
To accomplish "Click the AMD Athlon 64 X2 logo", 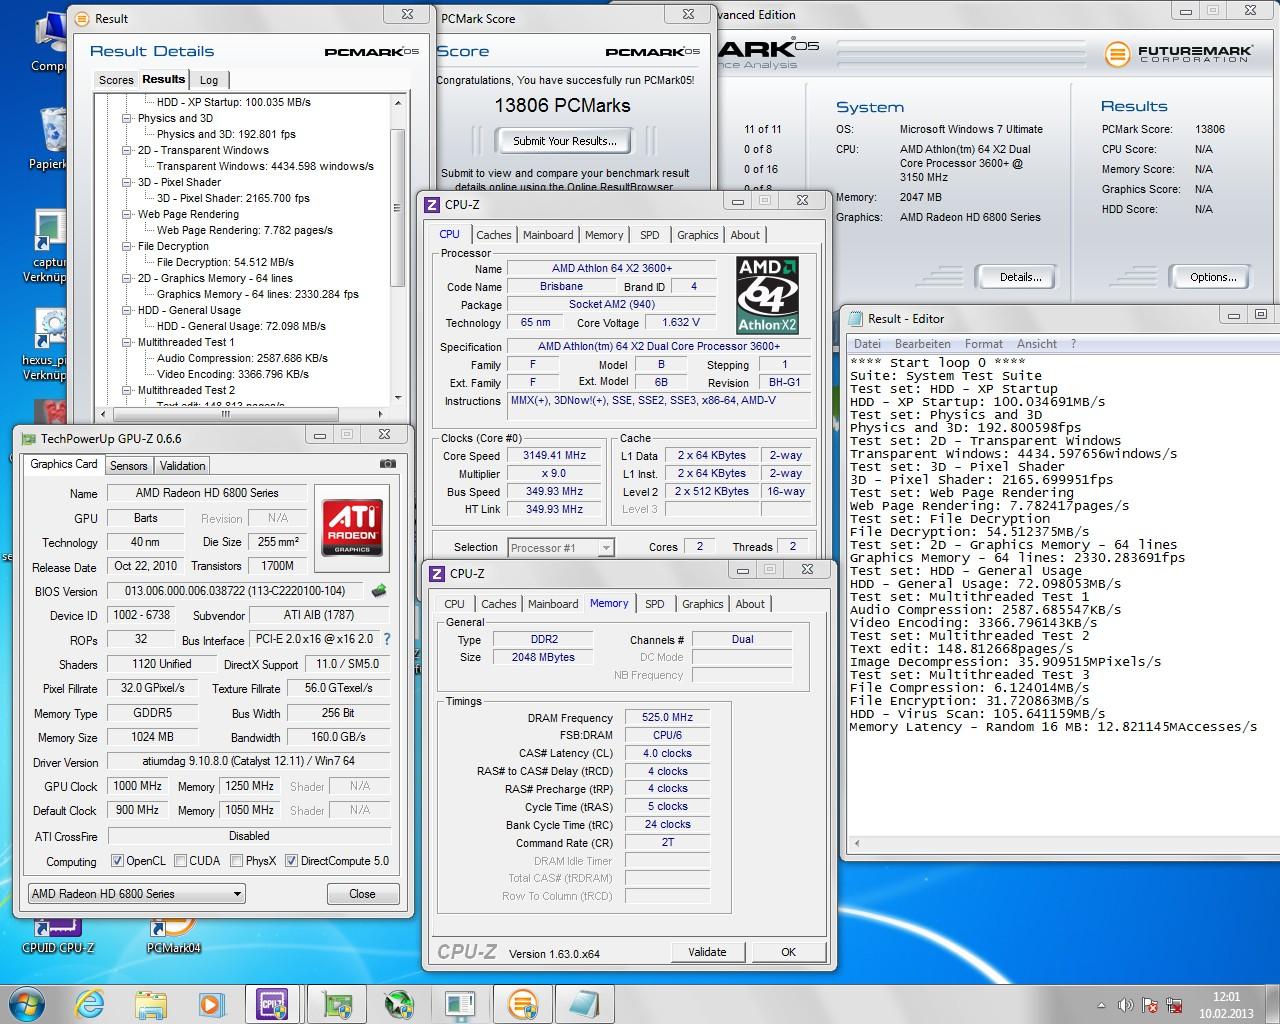I will point(767,295).
